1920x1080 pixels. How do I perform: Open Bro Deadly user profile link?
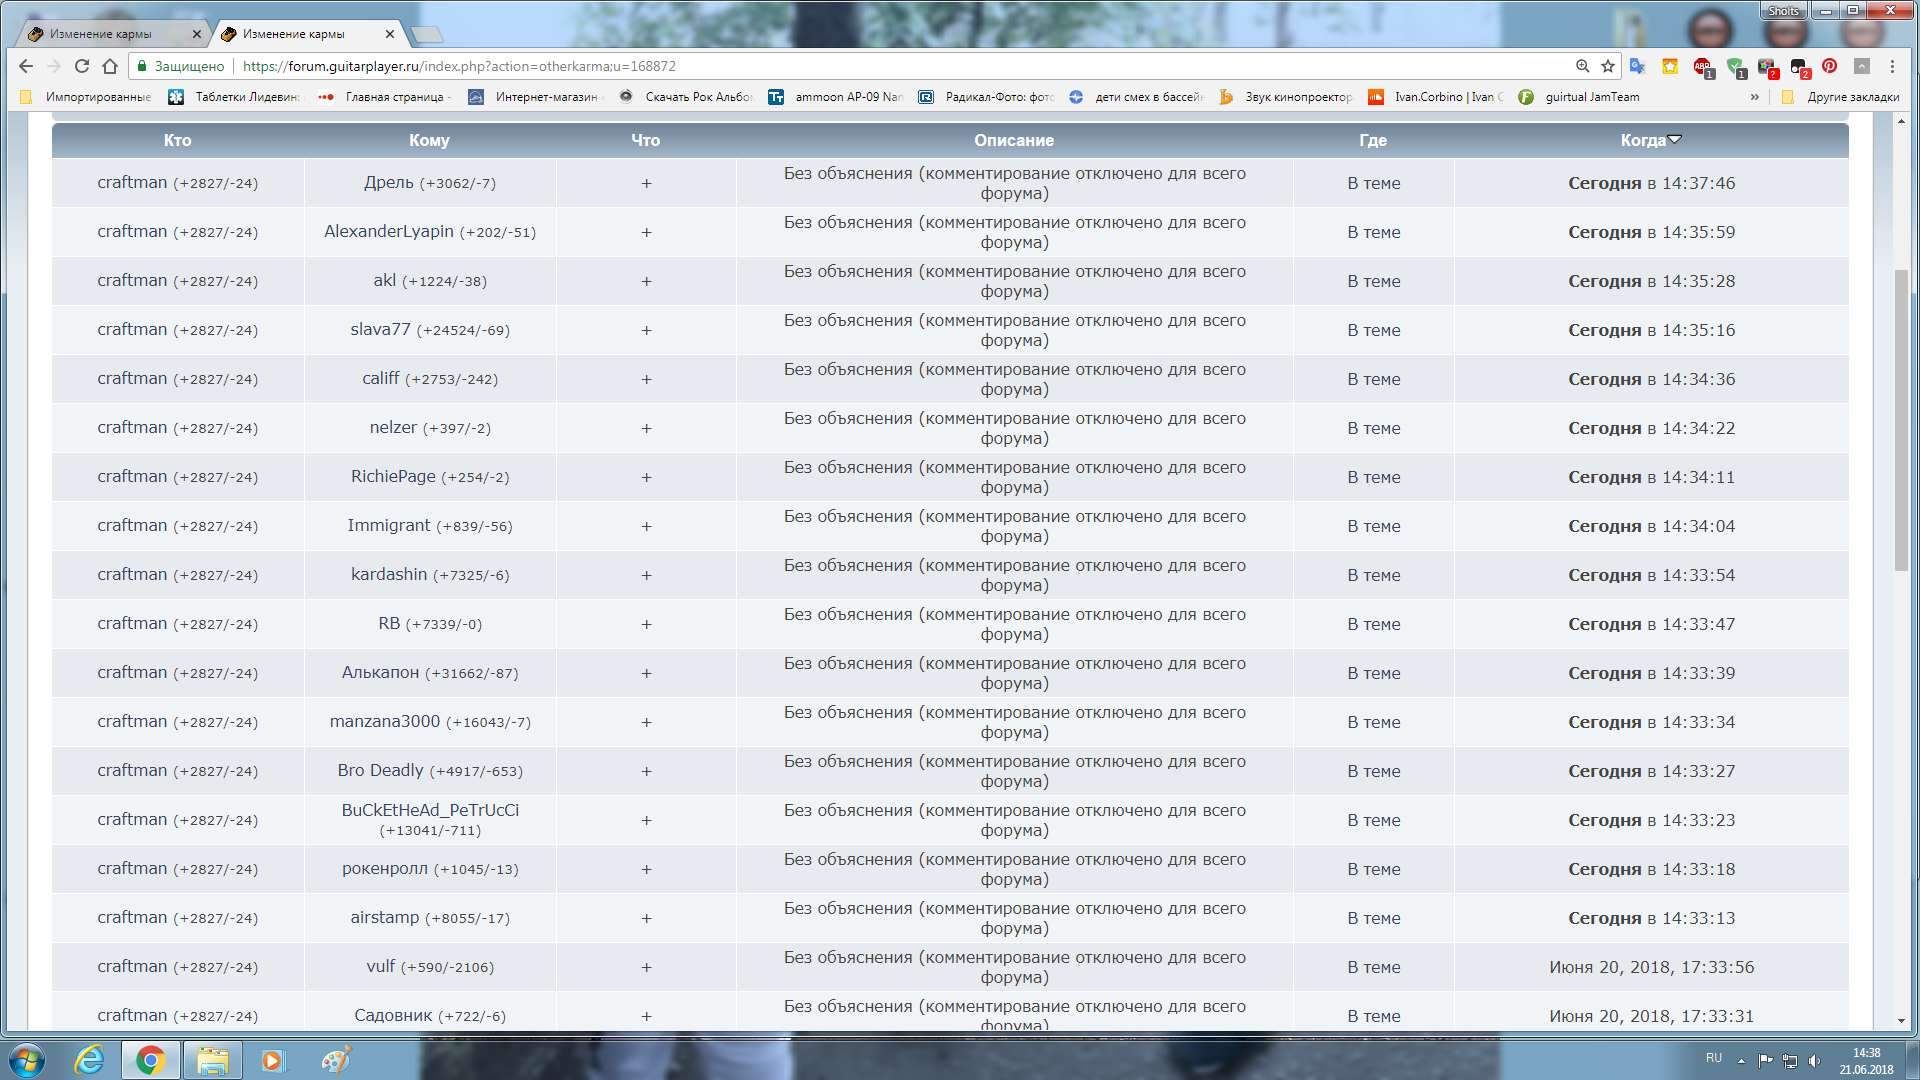click(x=380, y=770)
